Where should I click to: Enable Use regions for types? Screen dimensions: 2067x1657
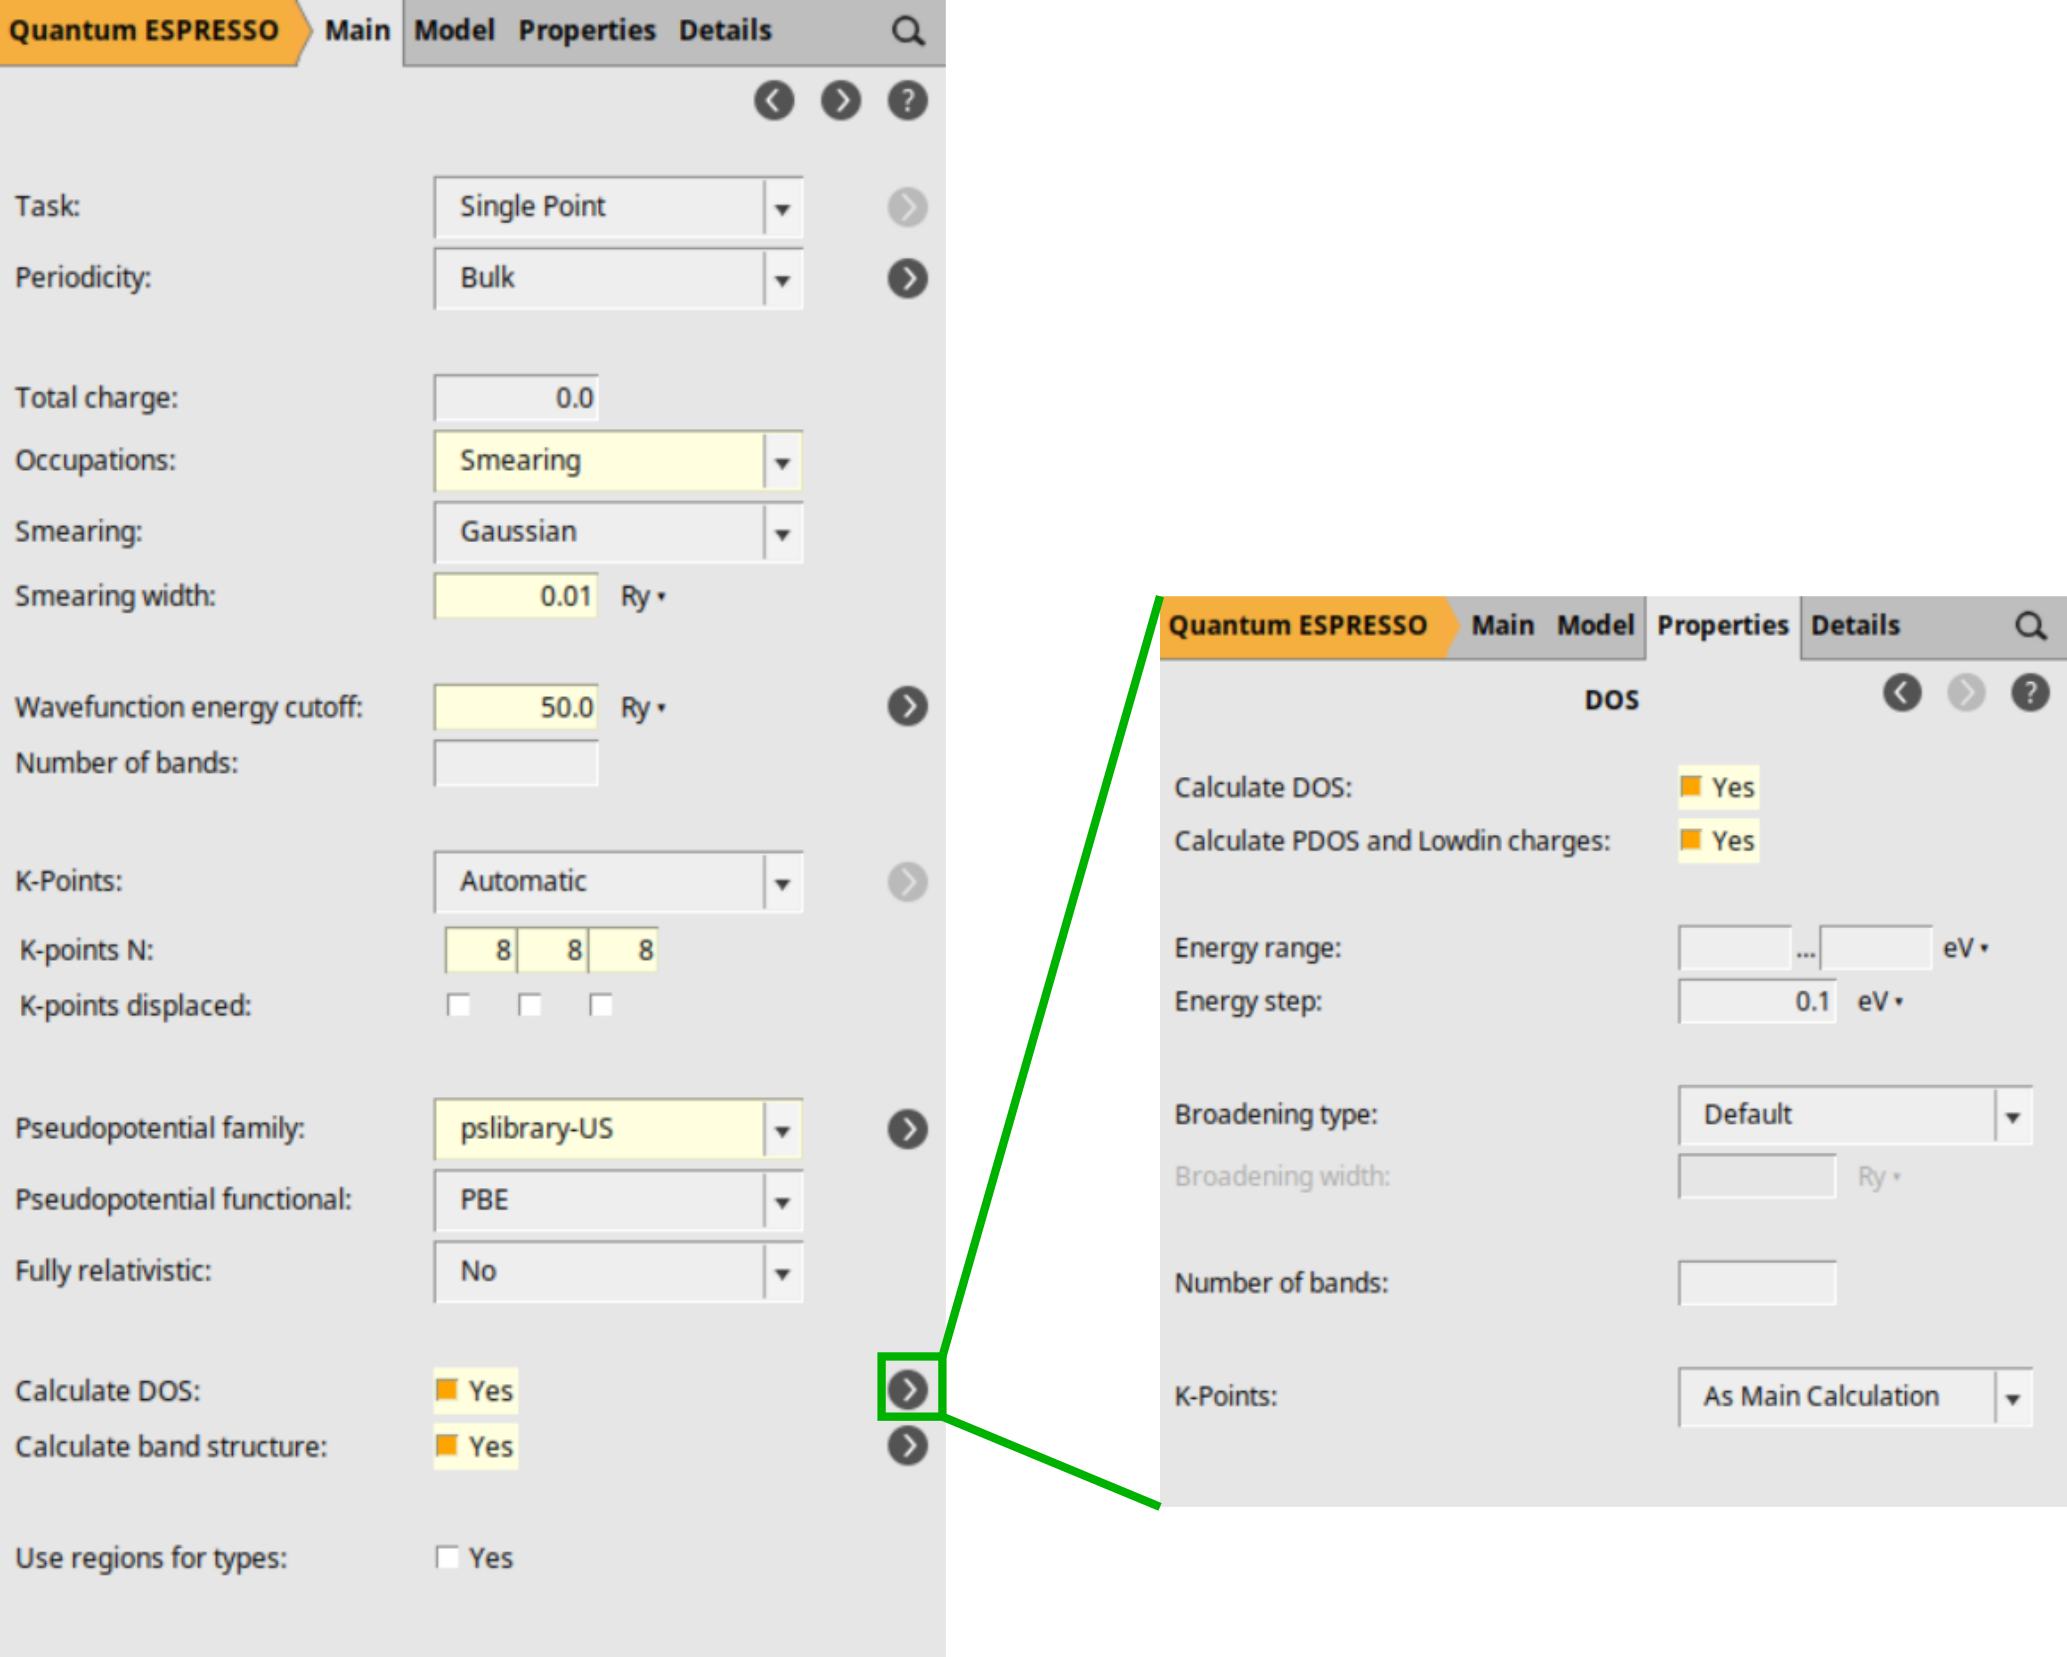(447, 1557)
